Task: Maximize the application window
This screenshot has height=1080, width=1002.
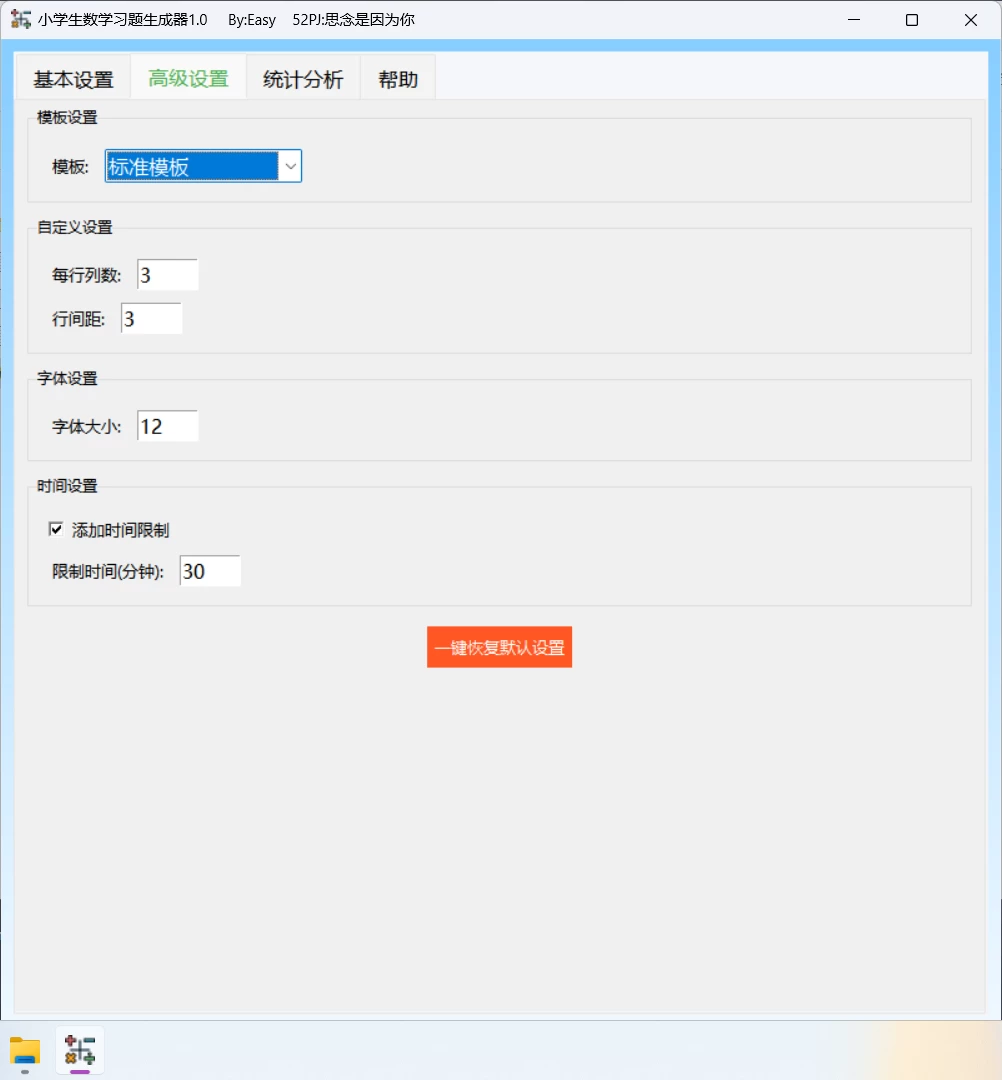Action: [912, 20]
